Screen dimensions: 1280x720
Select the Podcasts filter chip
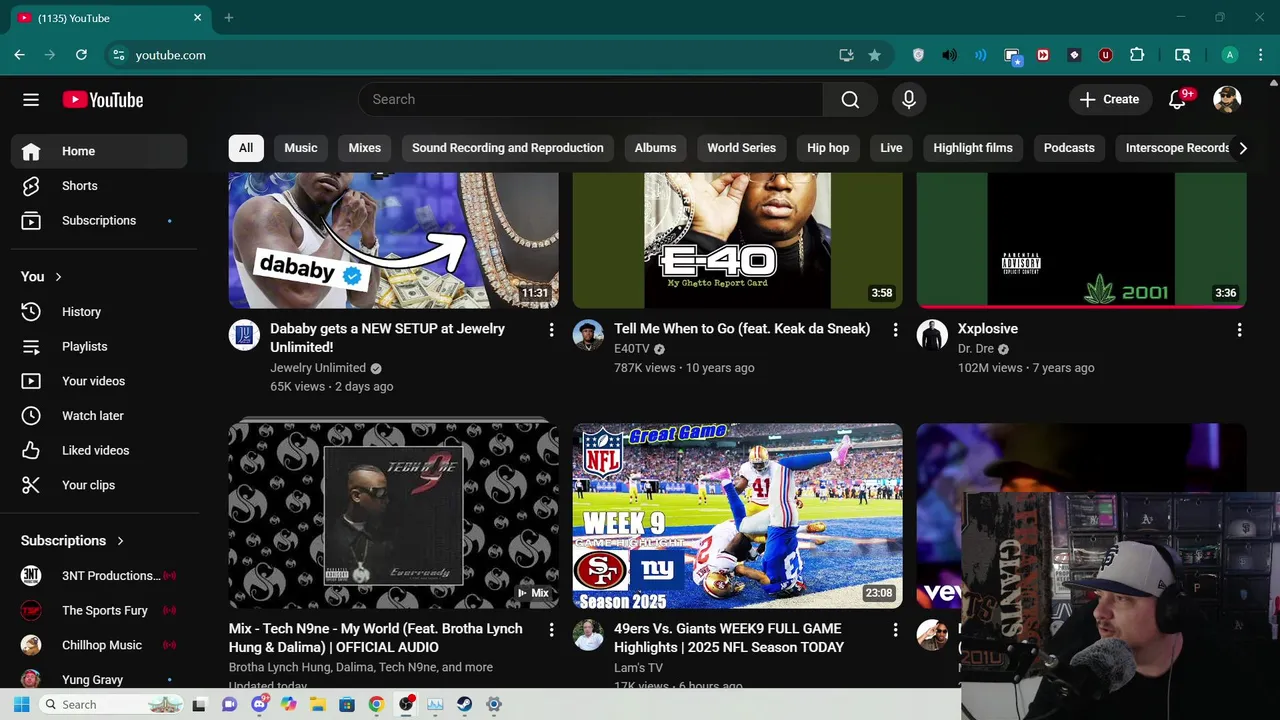pyautogui.click(x=1069, y=148)
